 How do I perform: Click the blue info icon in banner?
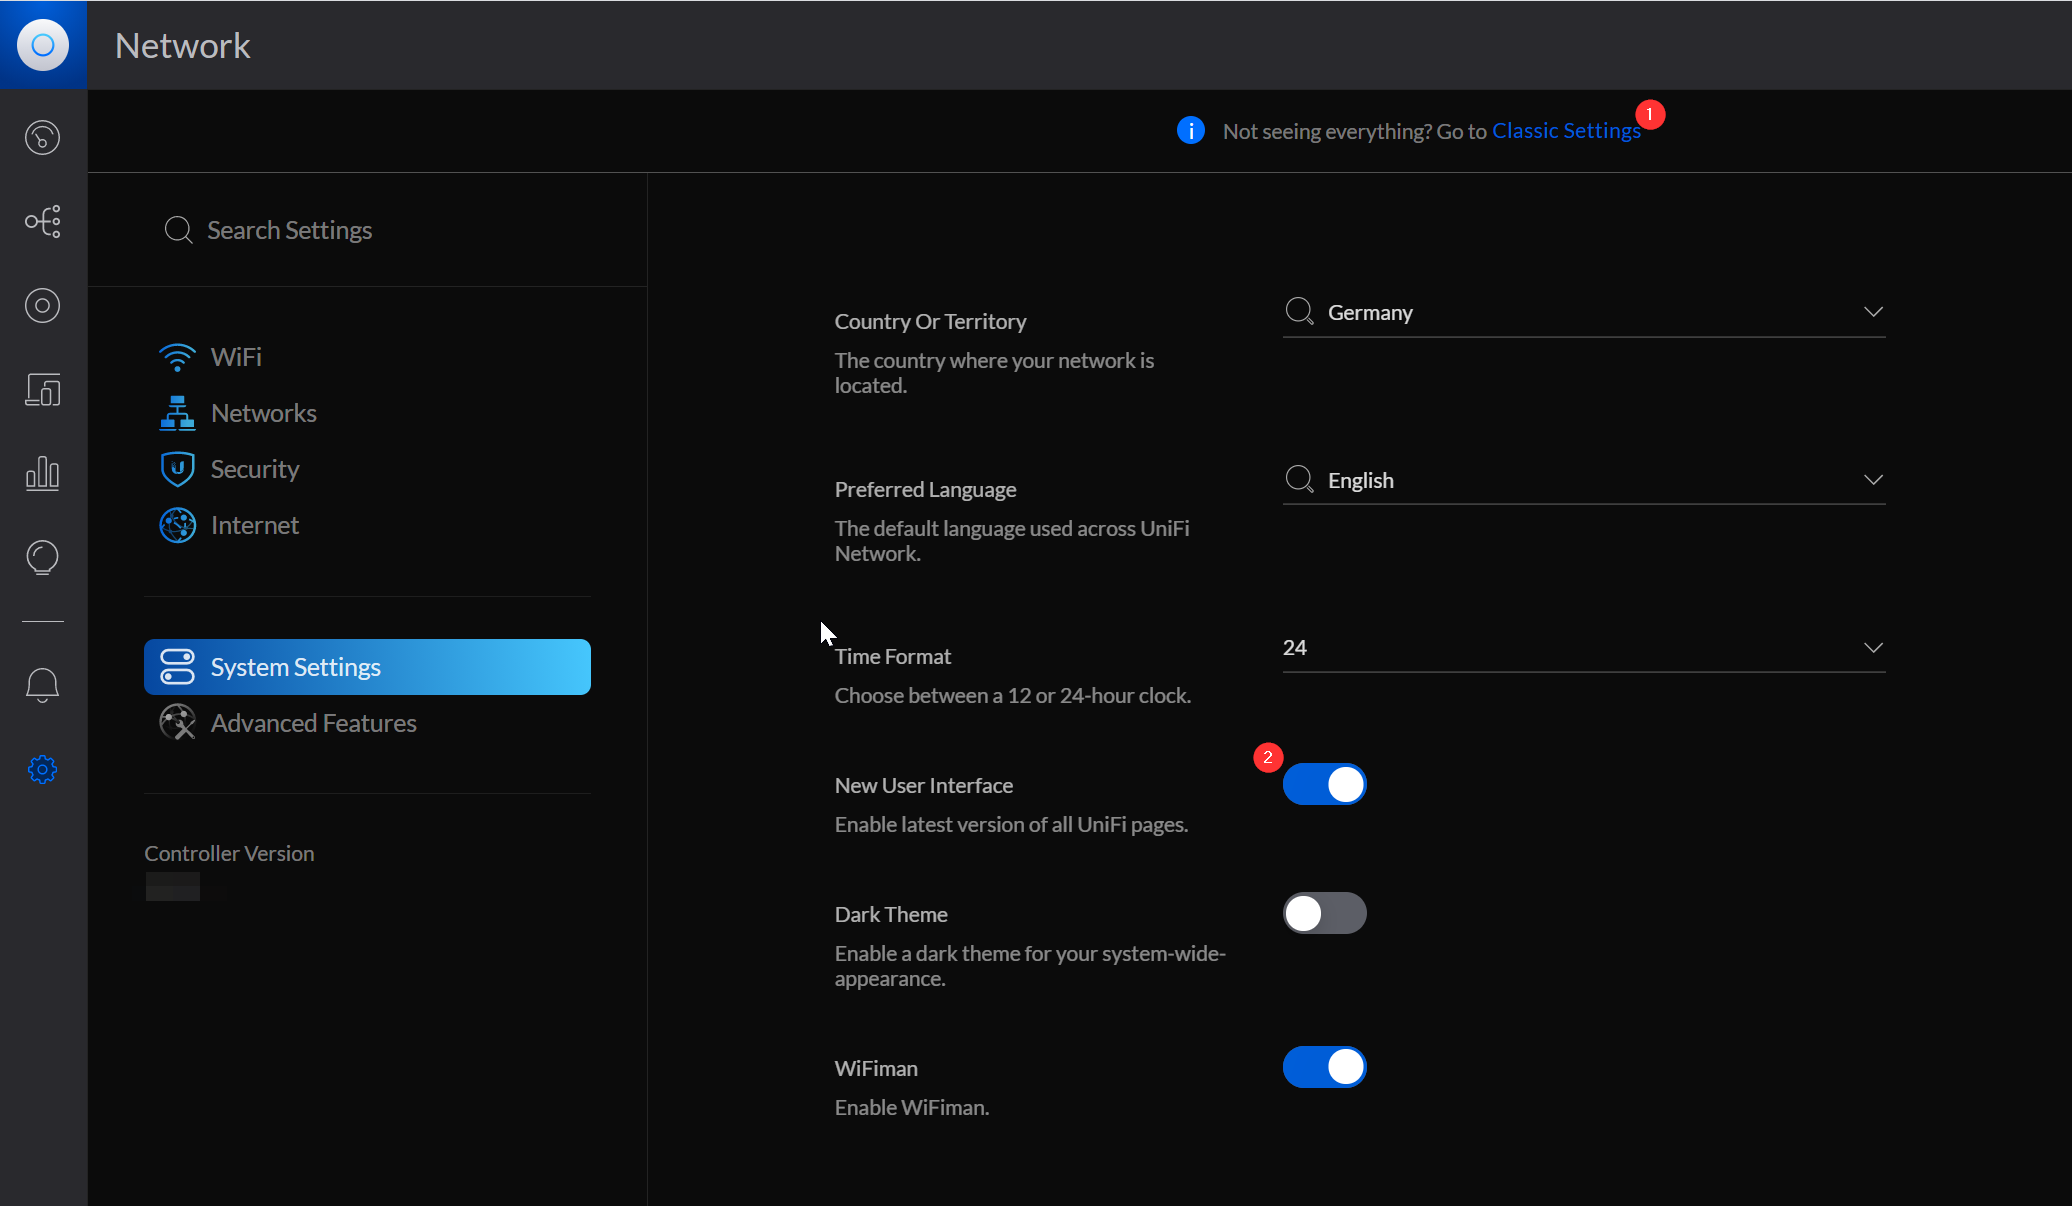click(x=1190, y=131)
